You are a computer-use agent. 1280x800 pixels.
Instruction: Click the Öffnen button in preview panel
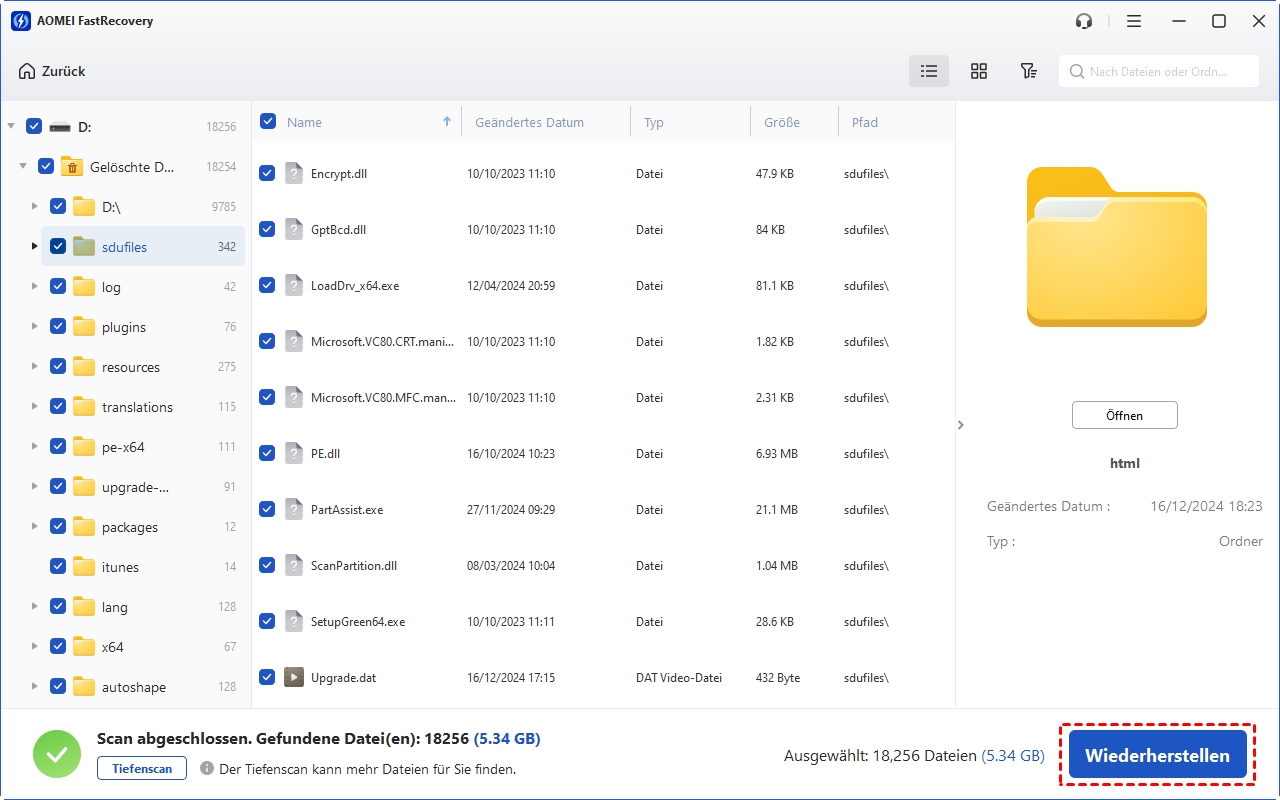[1124, 415]
